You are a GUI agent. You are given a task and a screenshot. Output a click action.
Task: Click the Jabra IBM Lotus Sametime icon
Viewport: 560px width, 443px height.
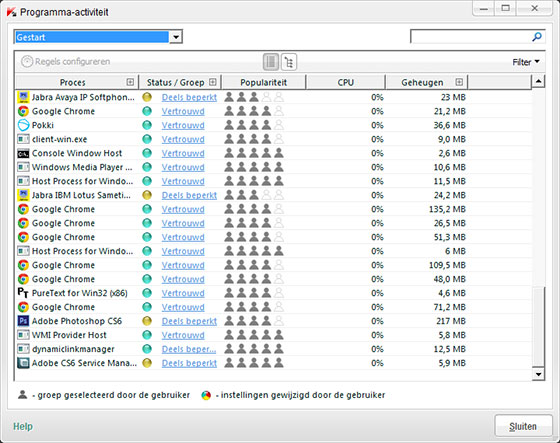(x=23, y=195)
